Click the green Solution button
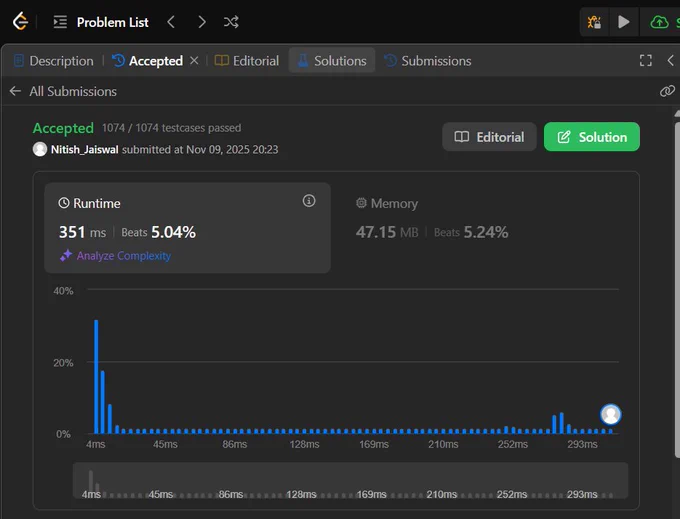 click(x=592, y=137)
